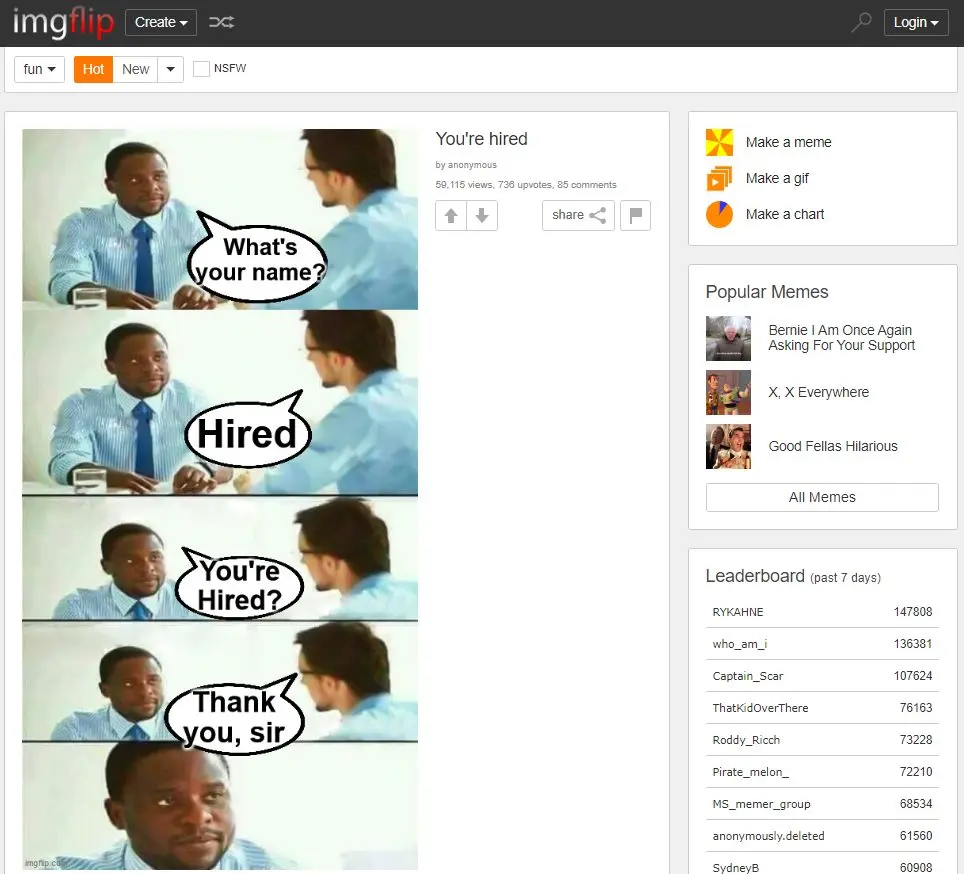964x874 pixels.
Task: Open RYKAHNE leaderboard profile link
Action: pyautogui.click(x=738, y=612)
